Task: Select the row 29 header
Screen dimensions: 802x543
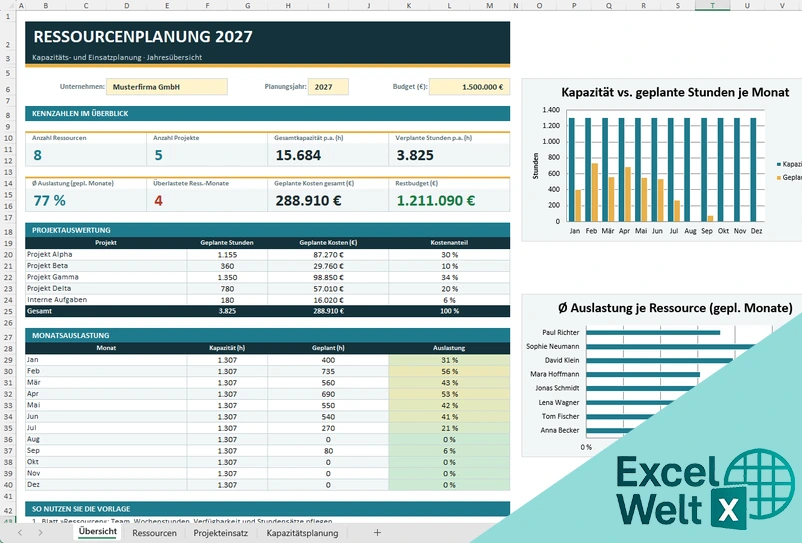Action: 8,360
